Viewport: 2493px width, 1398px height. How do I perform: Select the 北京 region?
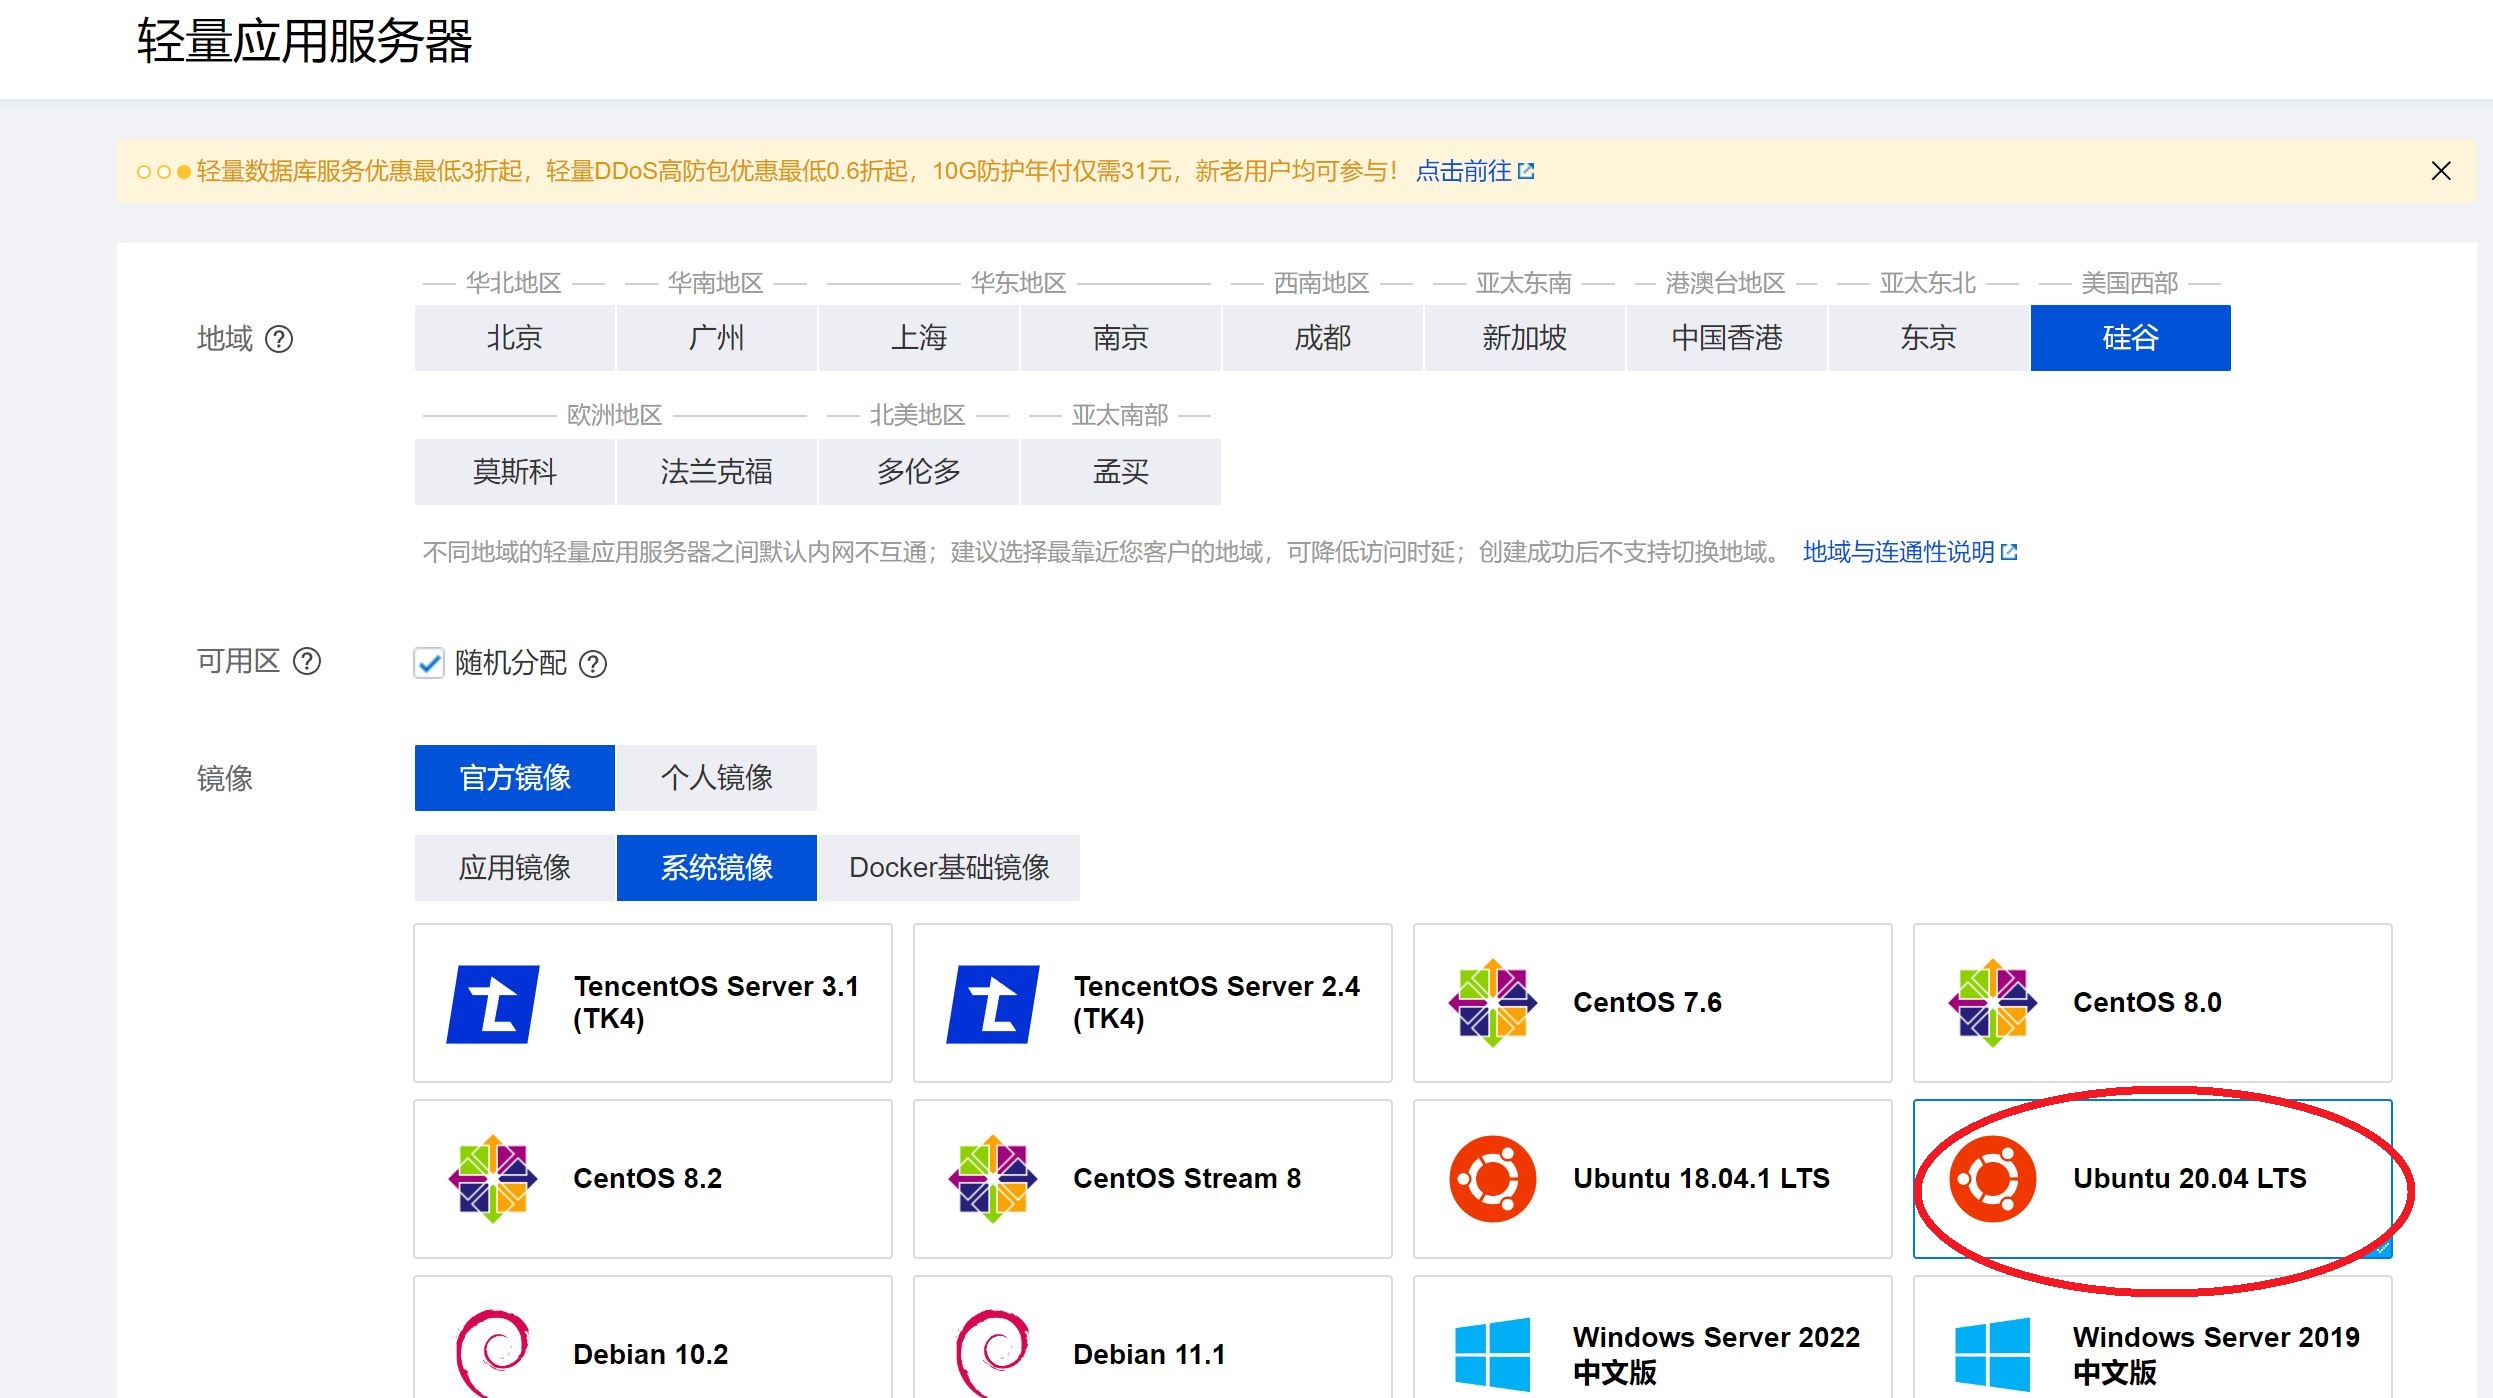coord(514,338)
